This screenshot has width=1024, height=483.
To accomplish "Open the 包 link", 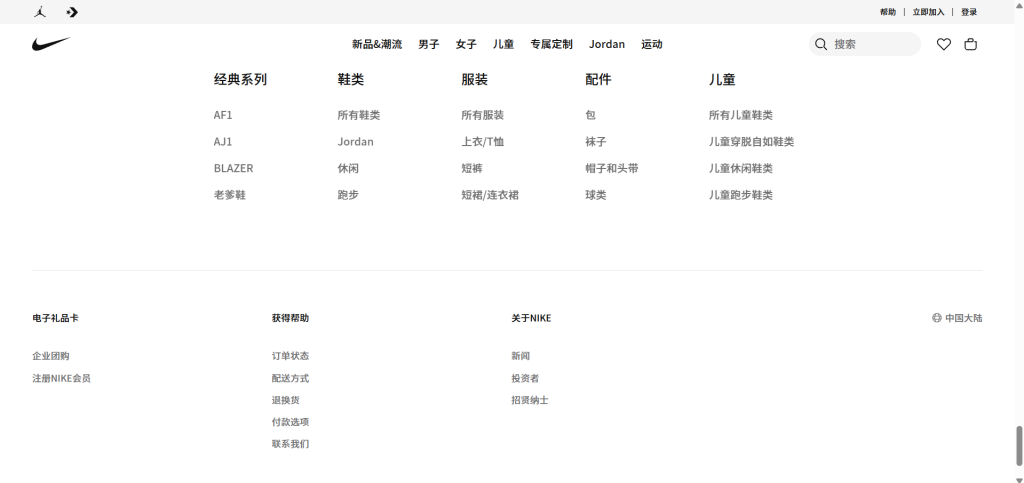I will point(590,115).
